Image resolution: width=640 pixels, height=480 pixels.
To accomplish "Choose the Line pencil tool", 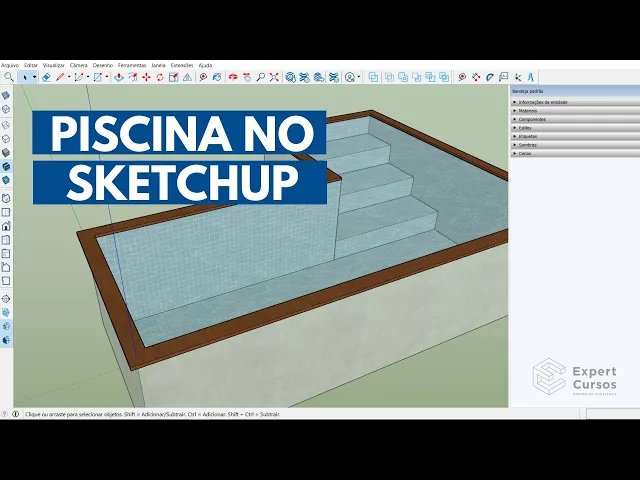I will point(60,77).
